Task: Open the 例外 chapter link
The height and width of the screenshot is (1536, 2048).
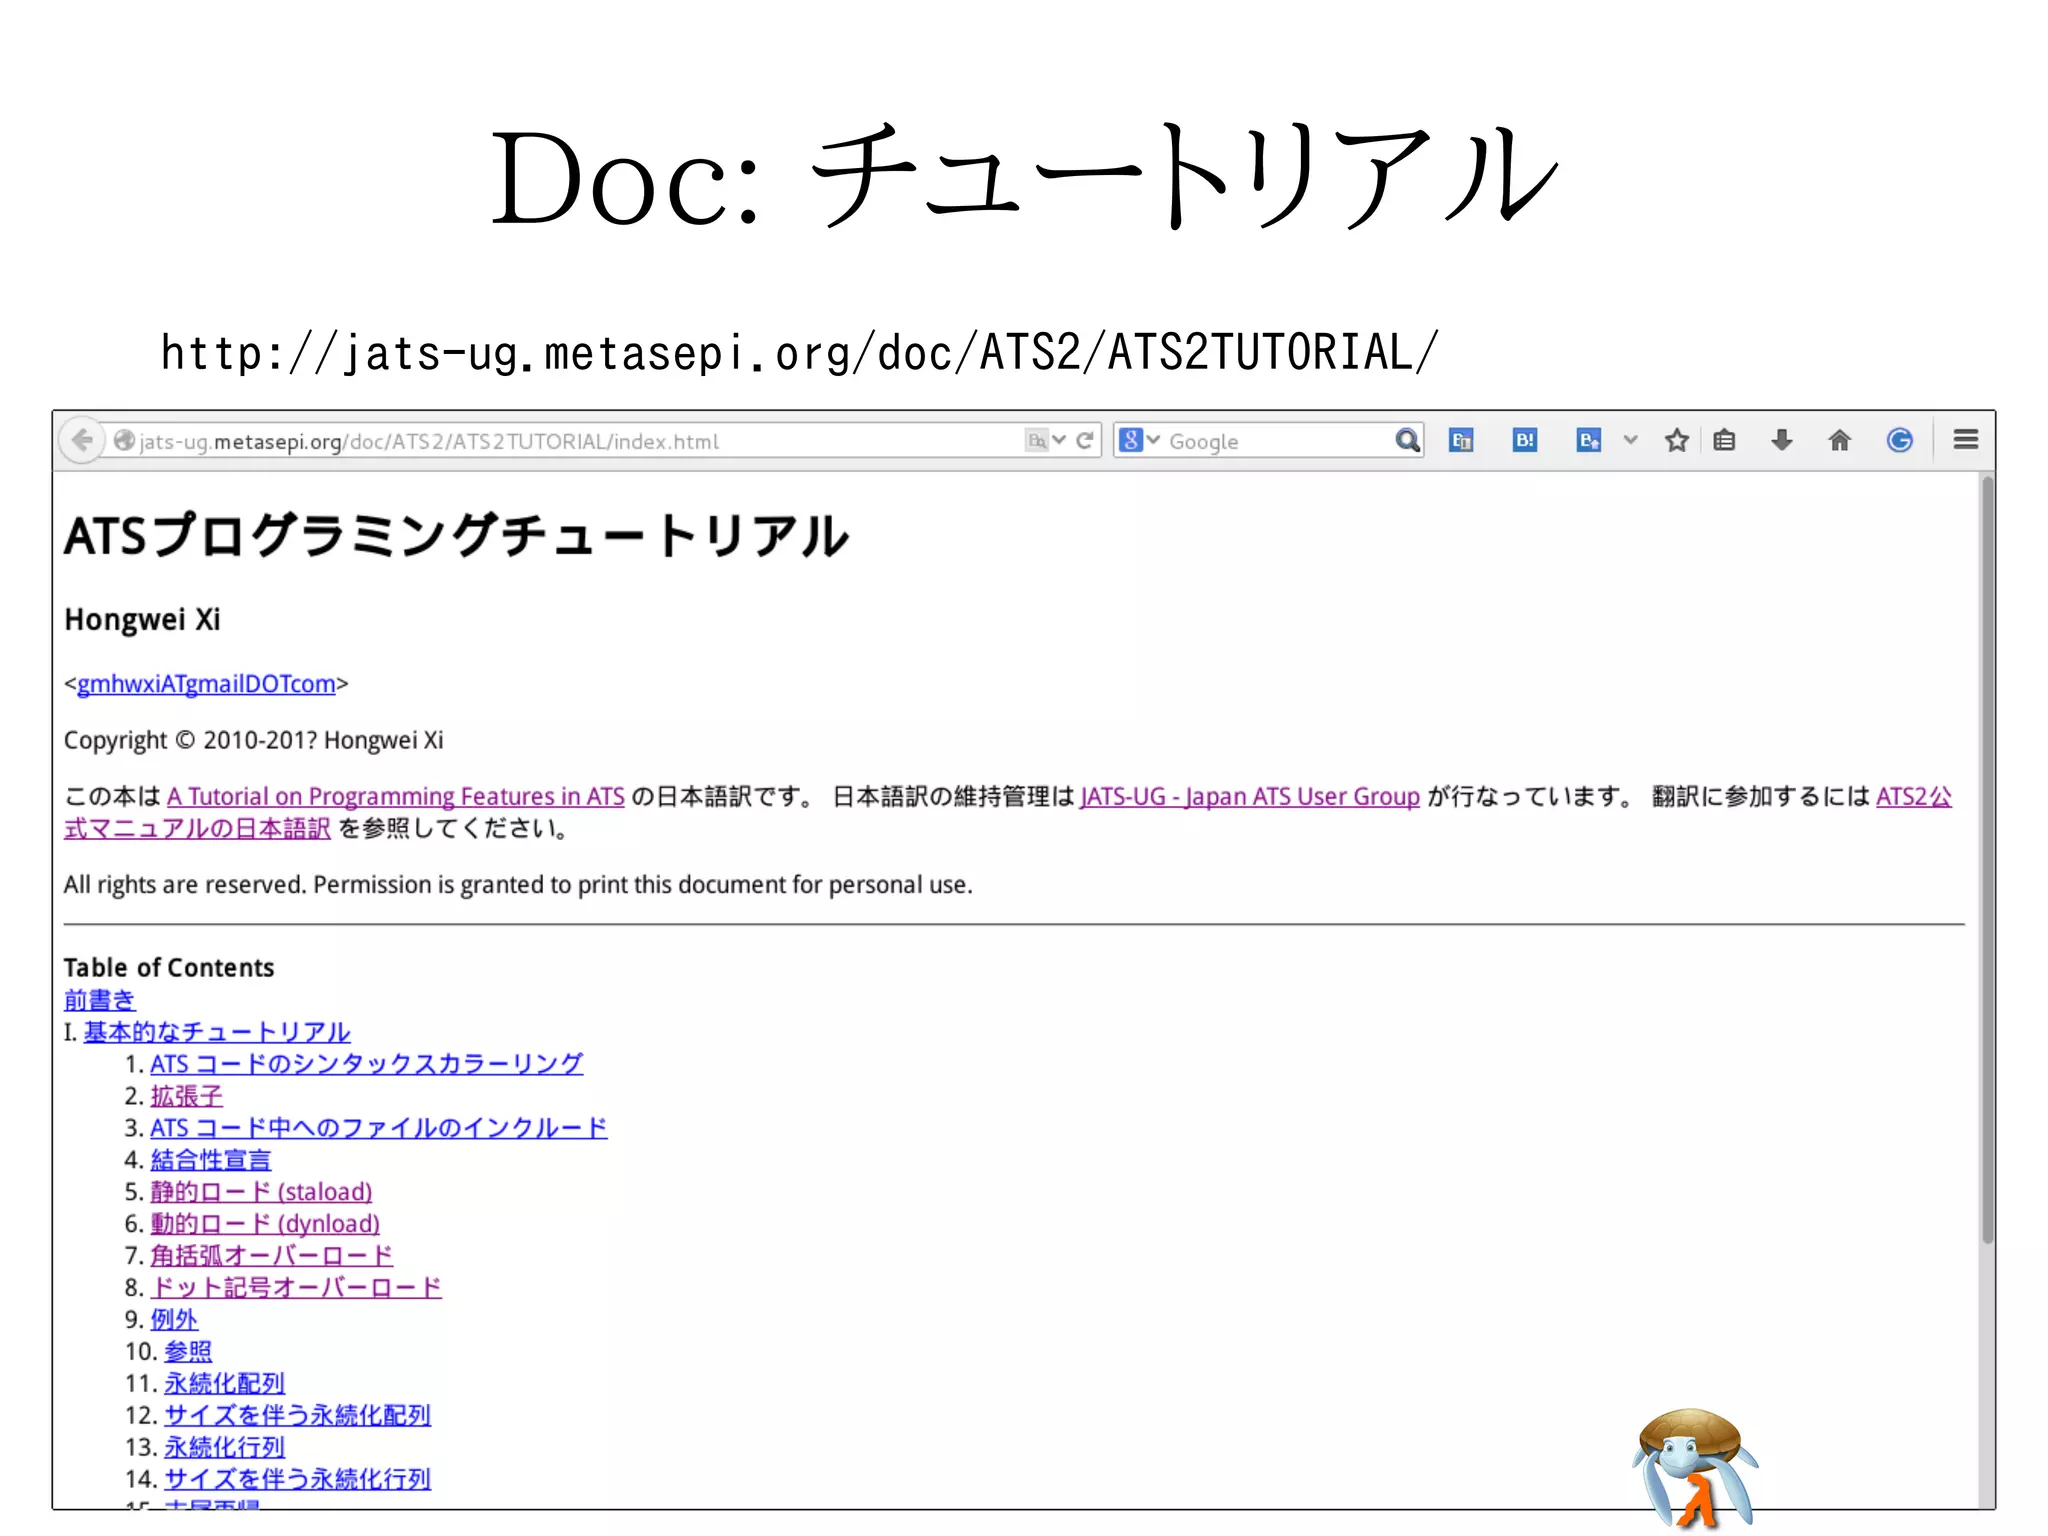Action: [x=175, y=1320]
